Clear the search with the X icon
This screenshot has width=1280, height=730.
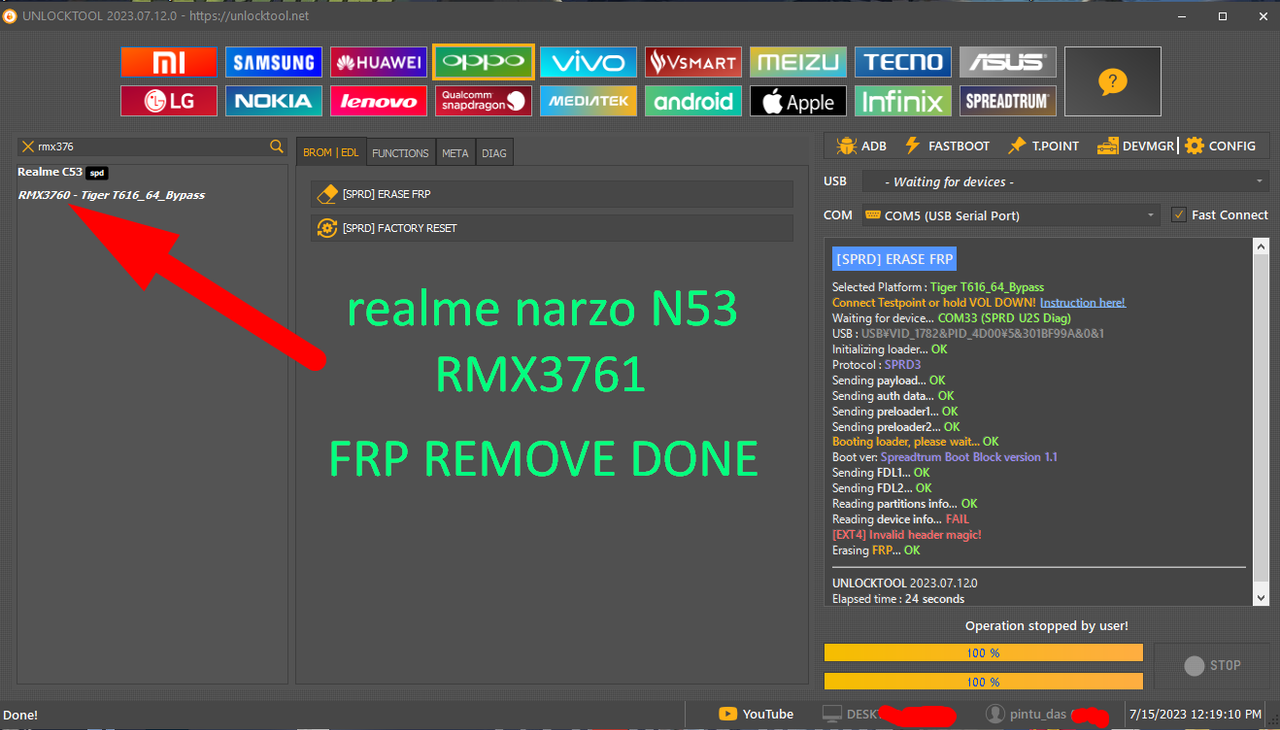click(x=27, y=145)
